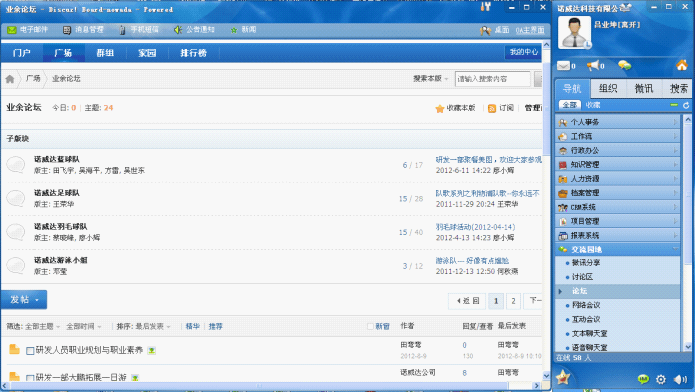Collapse the 交流园地 menu group
The image size is (695, 392).
click(x=617, y=250)
